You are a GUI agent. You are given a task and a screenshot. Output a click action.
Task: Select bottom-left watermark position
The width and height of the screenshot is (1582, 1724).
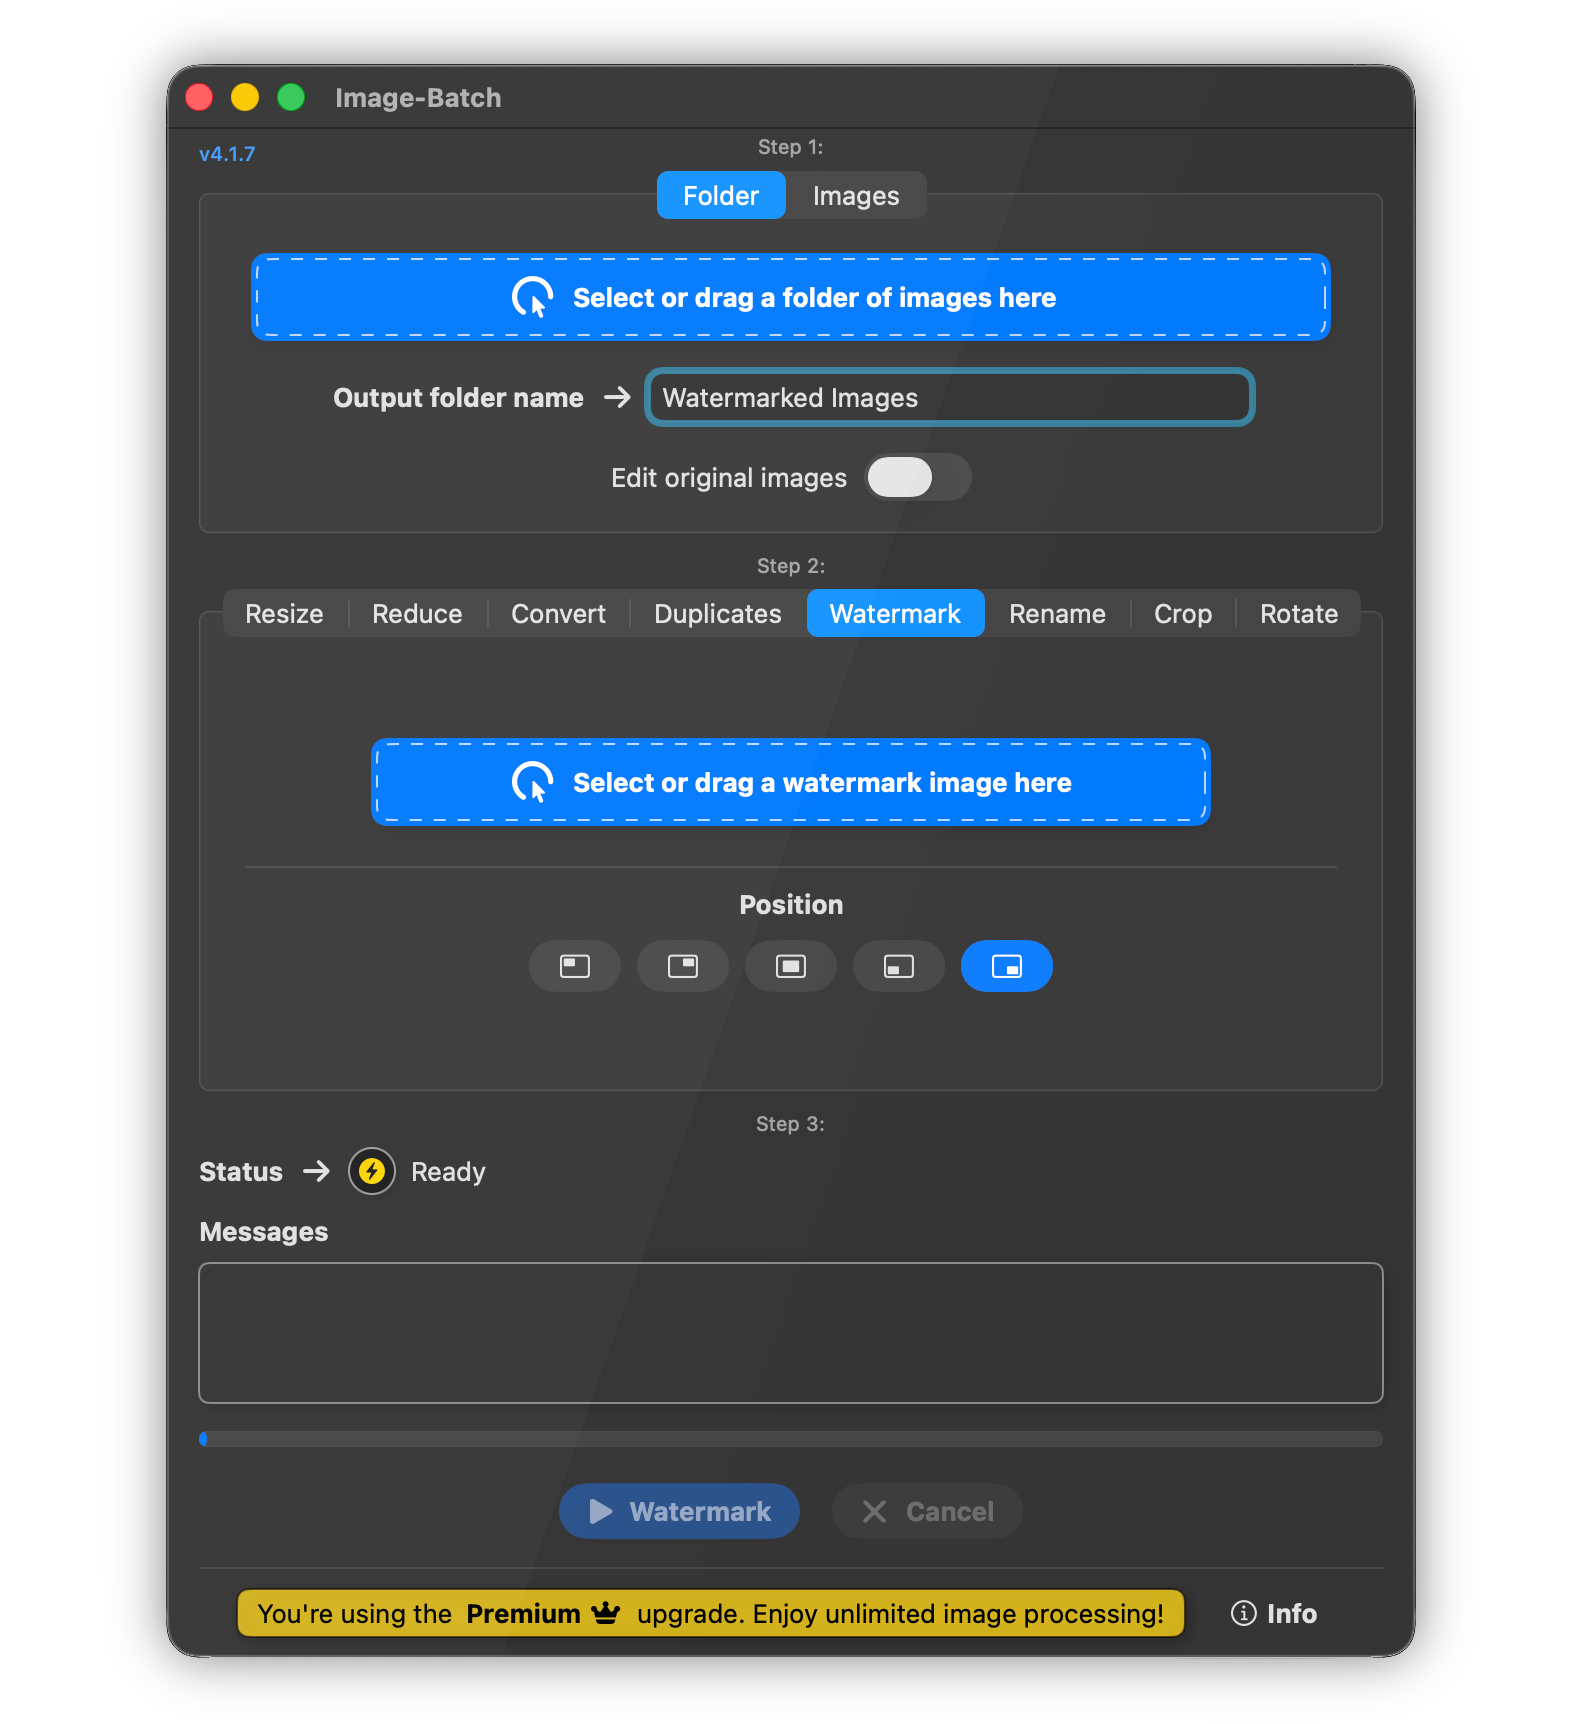[x=899, y=966]
